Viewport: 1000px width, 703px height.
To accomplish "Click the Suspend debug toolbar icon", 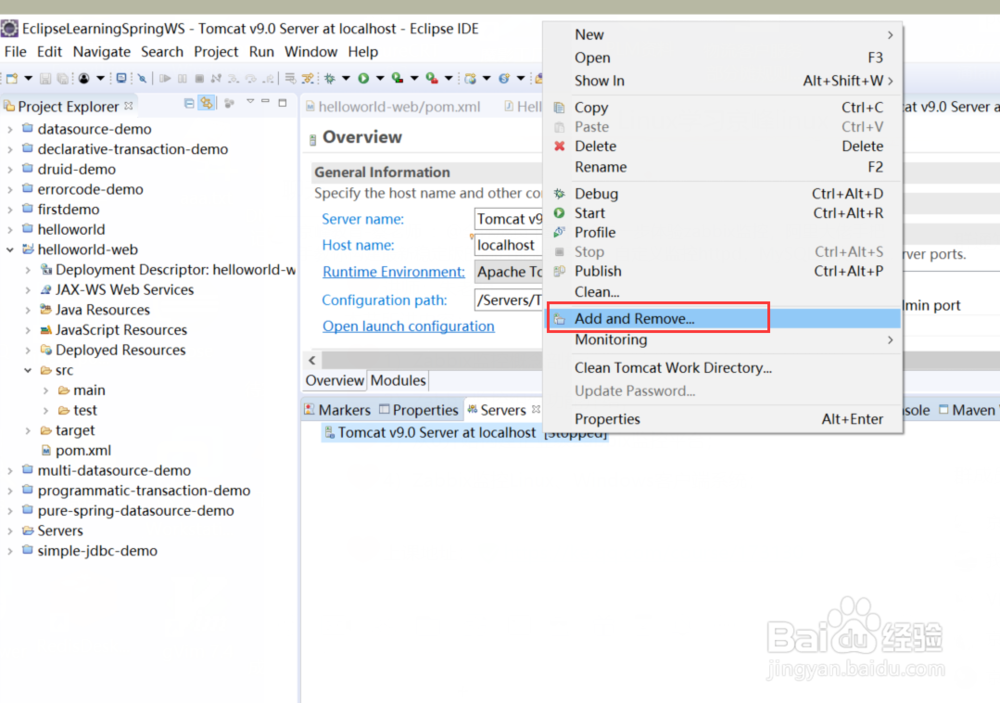I will [182, 78].
